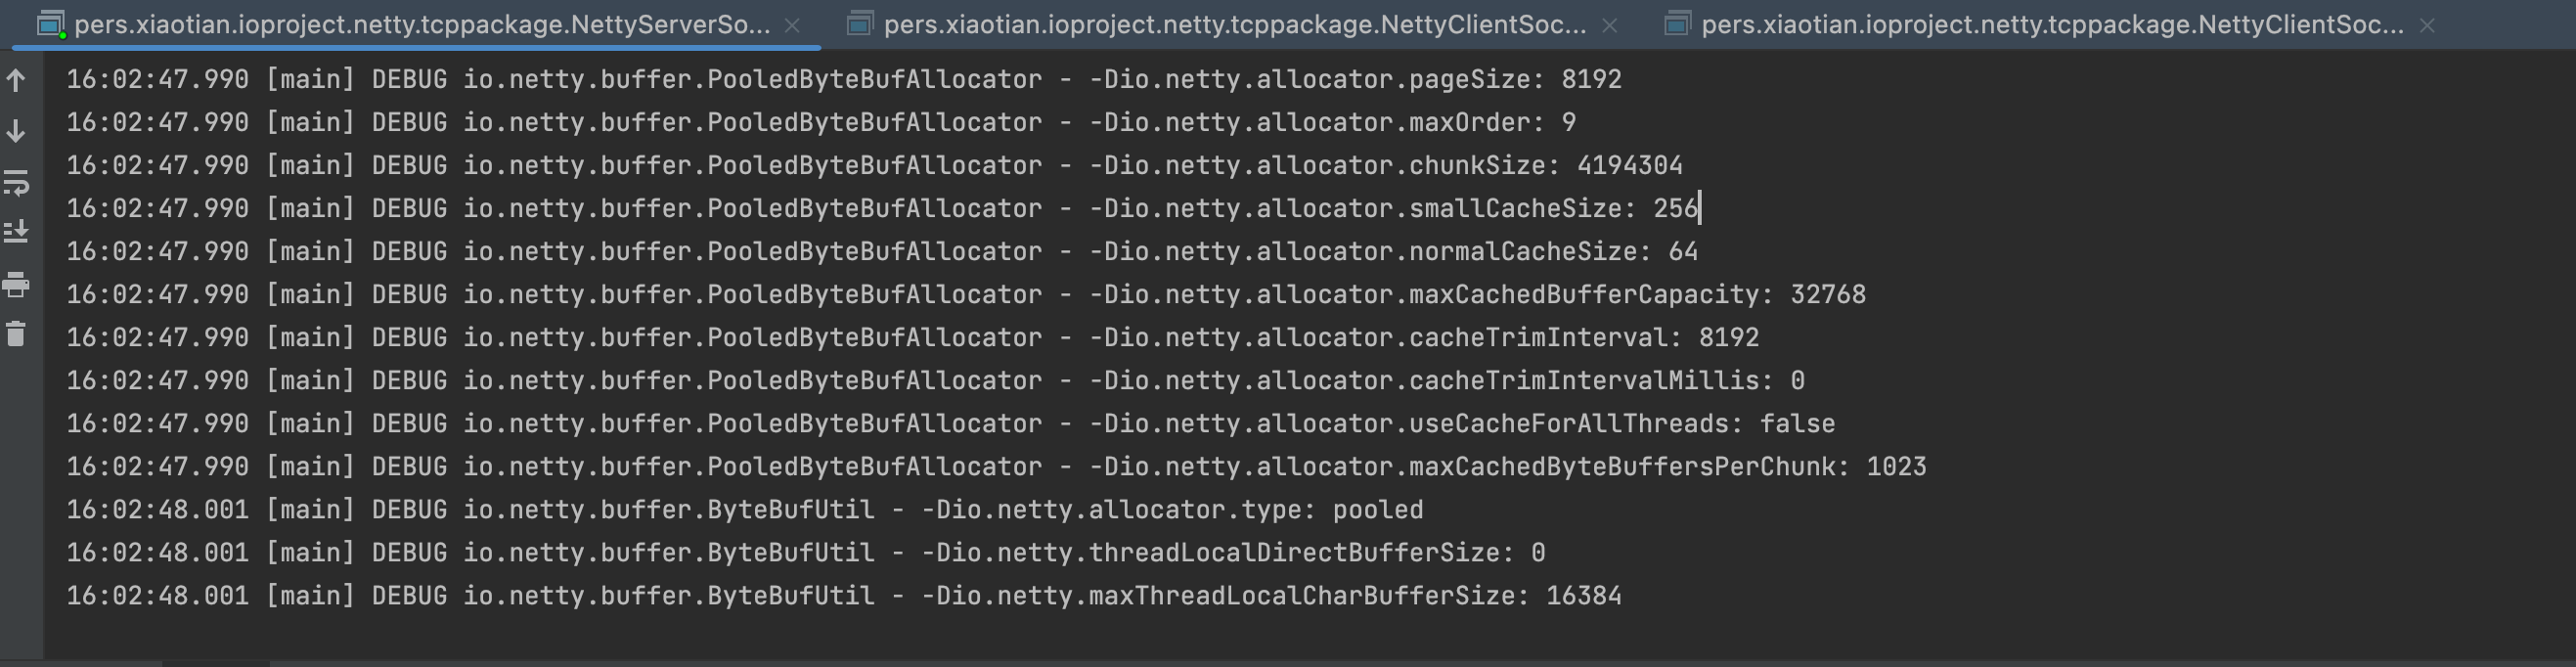
Task: Click the application icon on NettyServerSo... tab
Action: [x=50, y=24]
